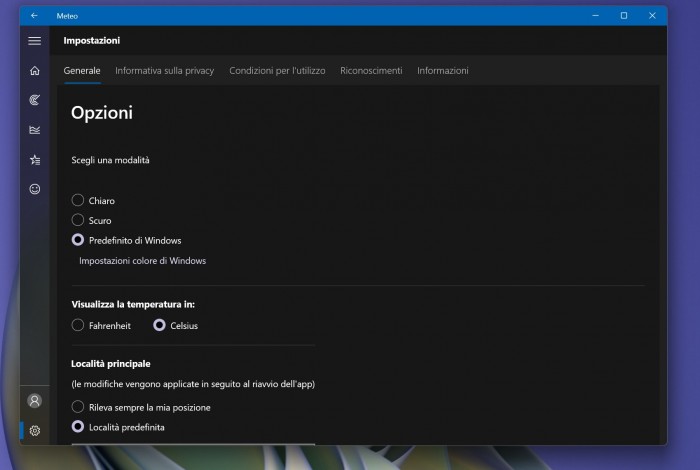Screen dimensions: 700x470
Task: Set temperature to Celsius
Action: [x=159, y=325]
